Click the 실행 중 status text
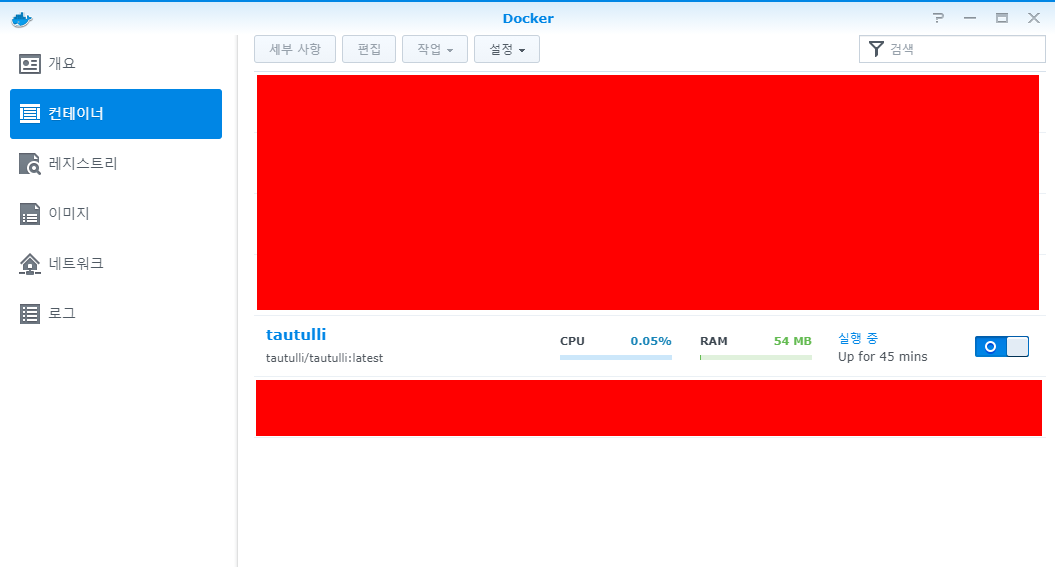This screenshot has height=567, width=1055. (858, 338)
